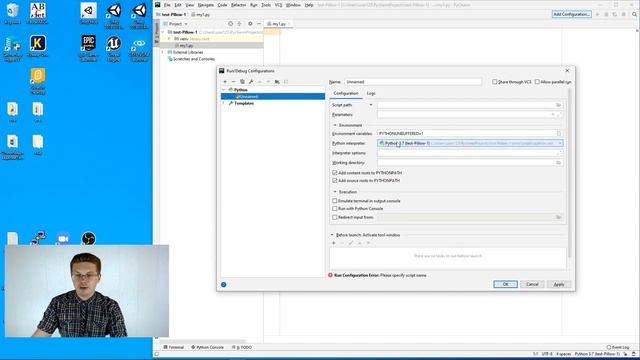Switch to the Logs tab
The height and width of the screenshot is (360, 640).
click(371, 93)
